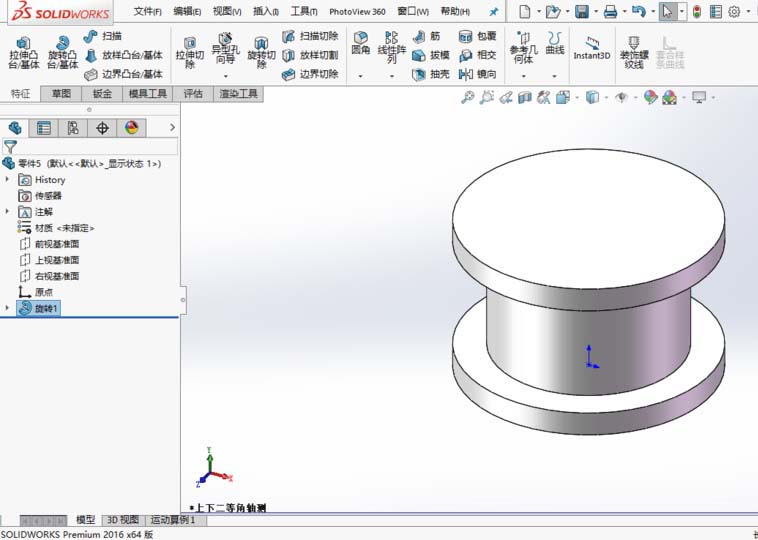Expand the 旋转1 feature node

point(7,308)
